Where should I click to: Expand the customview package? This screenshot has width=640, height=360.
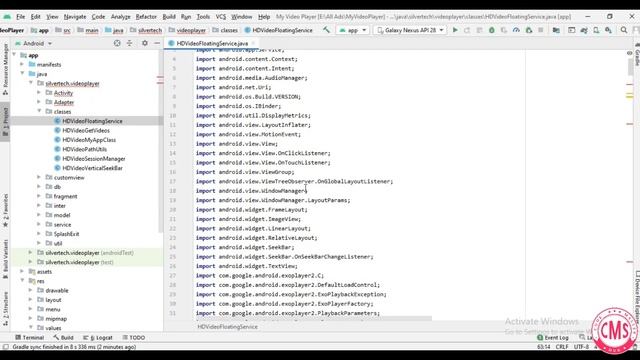40,177
